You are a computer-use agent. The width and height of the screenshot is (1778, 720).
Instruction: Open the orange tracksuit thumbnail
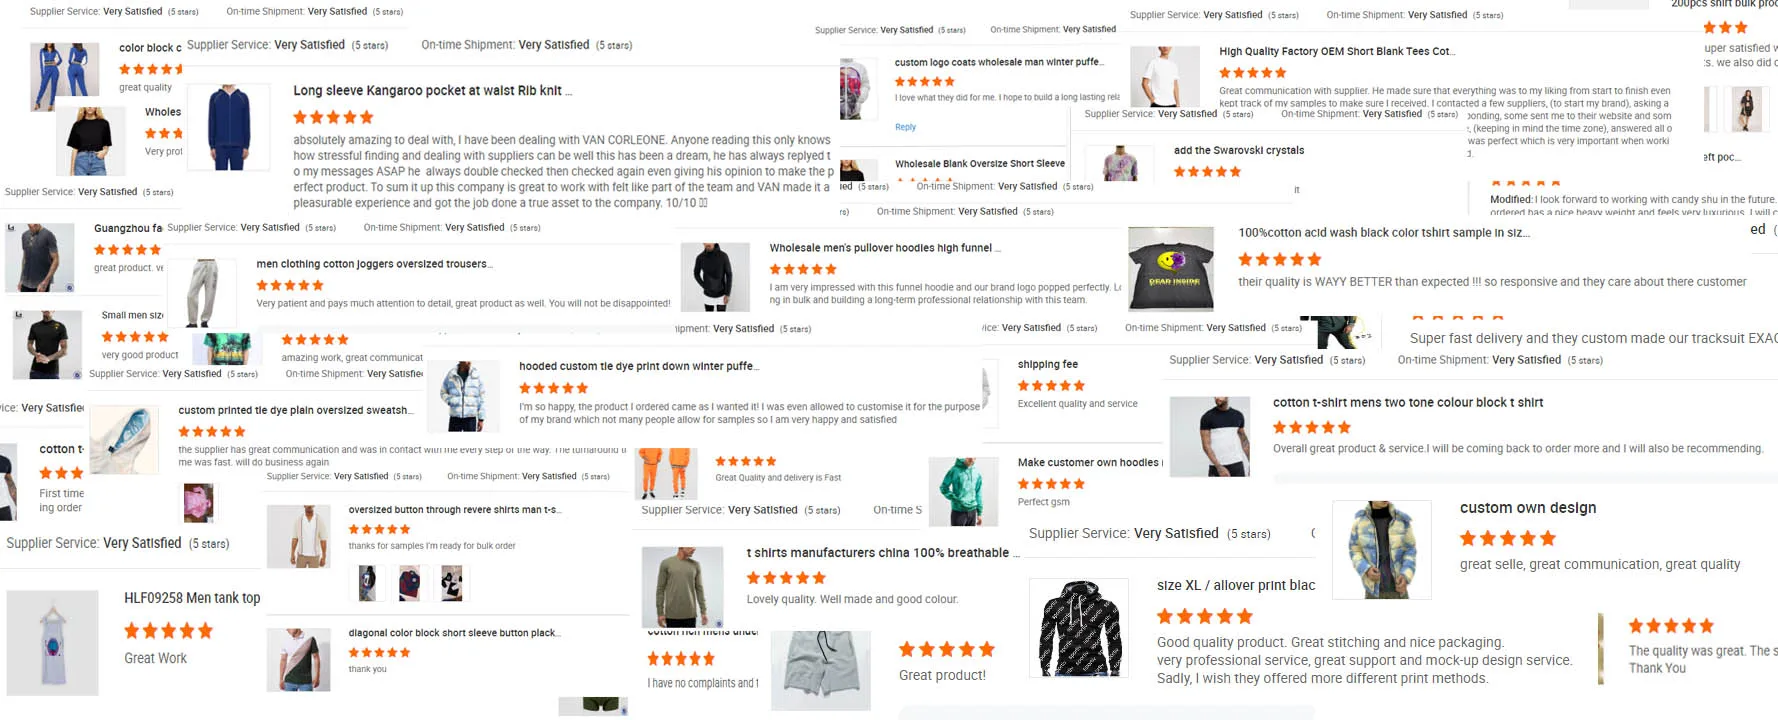coord(668,474)
